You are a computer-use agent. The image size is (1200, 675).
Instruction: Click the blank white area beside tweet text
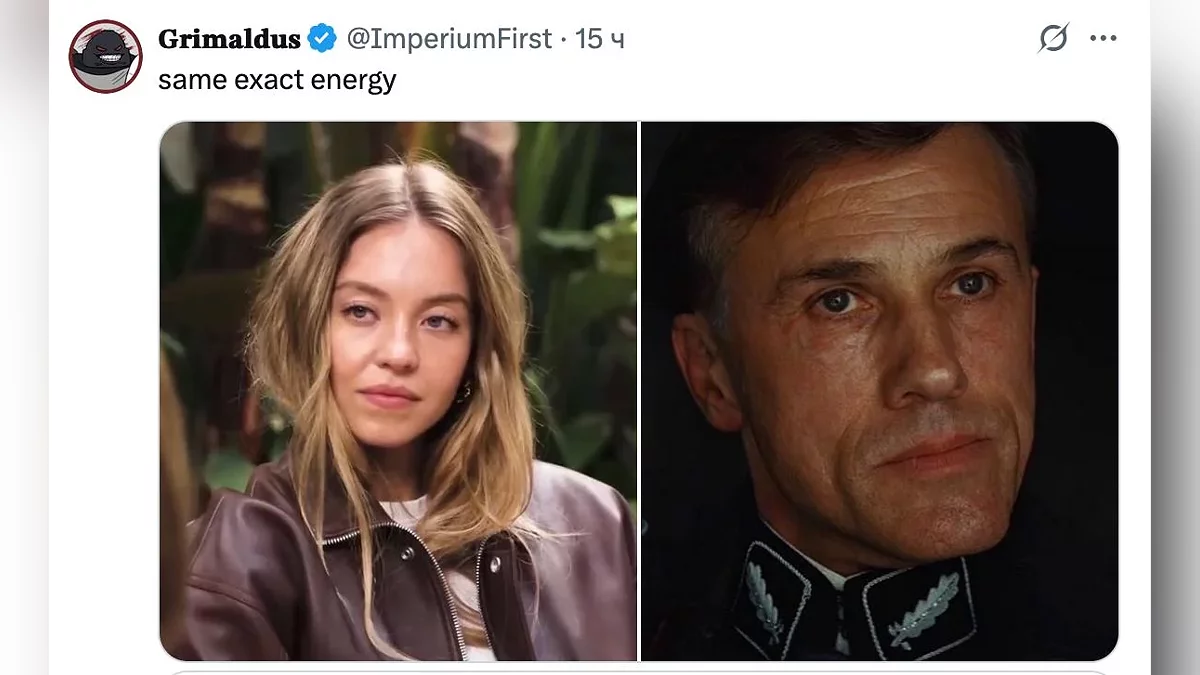[x=700, y=80]
